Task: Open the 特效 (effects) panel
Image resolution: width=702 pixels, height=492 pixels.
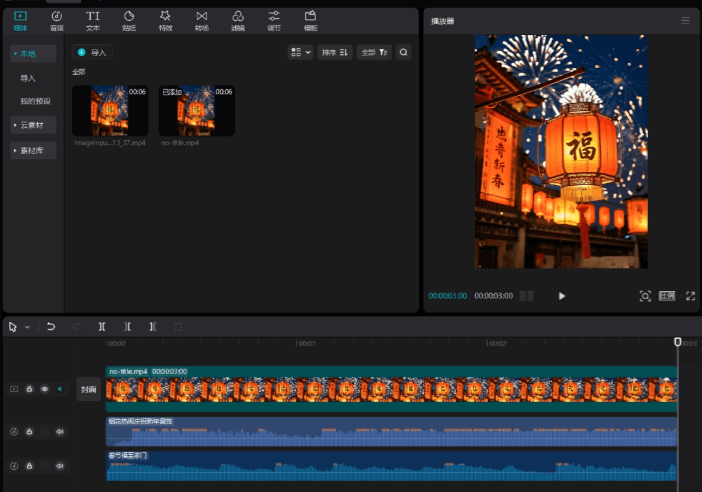Action: (165, 20)
